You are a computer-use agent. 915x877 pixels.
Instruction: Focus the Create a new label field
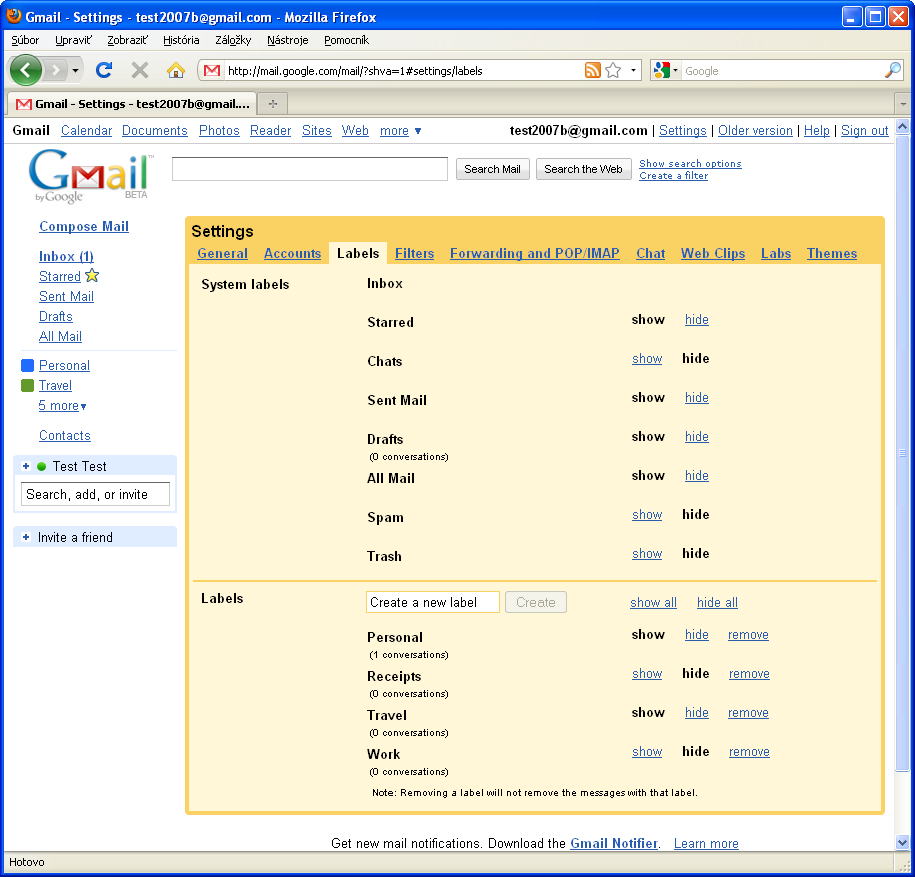coord(432,602)
